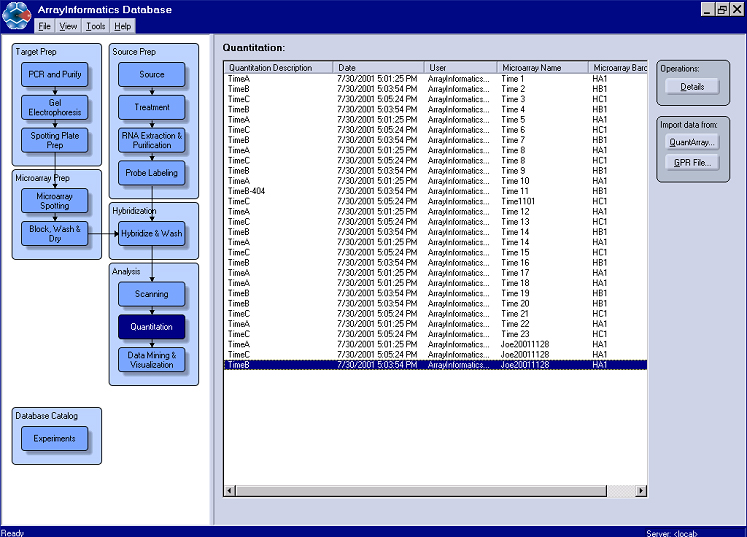Click the ArrayInformatics app logo icon

[17, 15]
